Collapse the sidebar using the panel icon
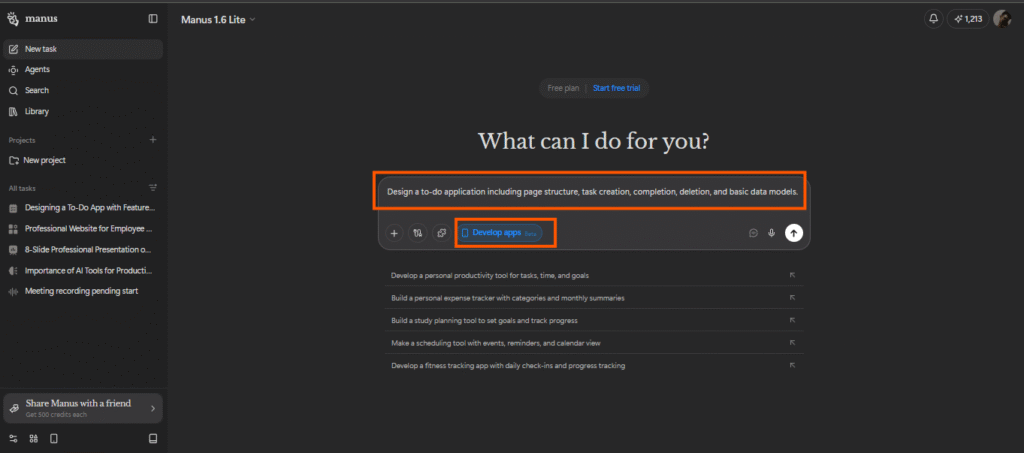 (152, 18)
